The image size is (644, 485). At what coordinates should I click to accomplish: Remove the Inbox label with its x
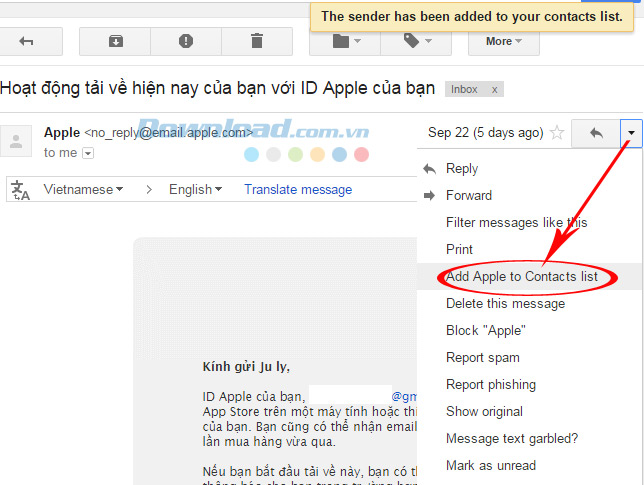[x=494, y=90]
